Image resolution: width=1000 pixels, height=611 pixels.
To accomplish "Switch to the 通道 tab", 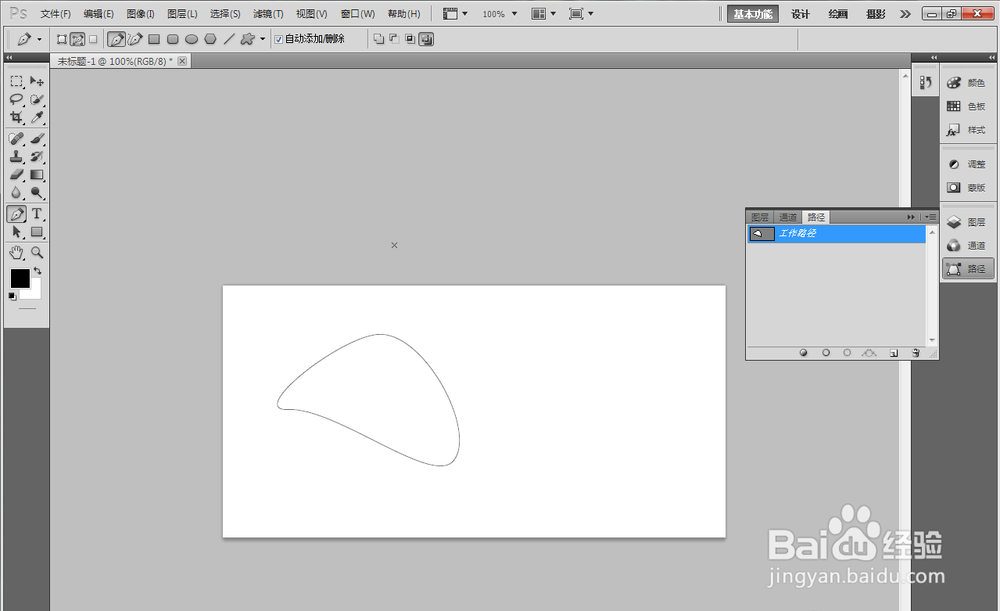I will pos(788,217).
